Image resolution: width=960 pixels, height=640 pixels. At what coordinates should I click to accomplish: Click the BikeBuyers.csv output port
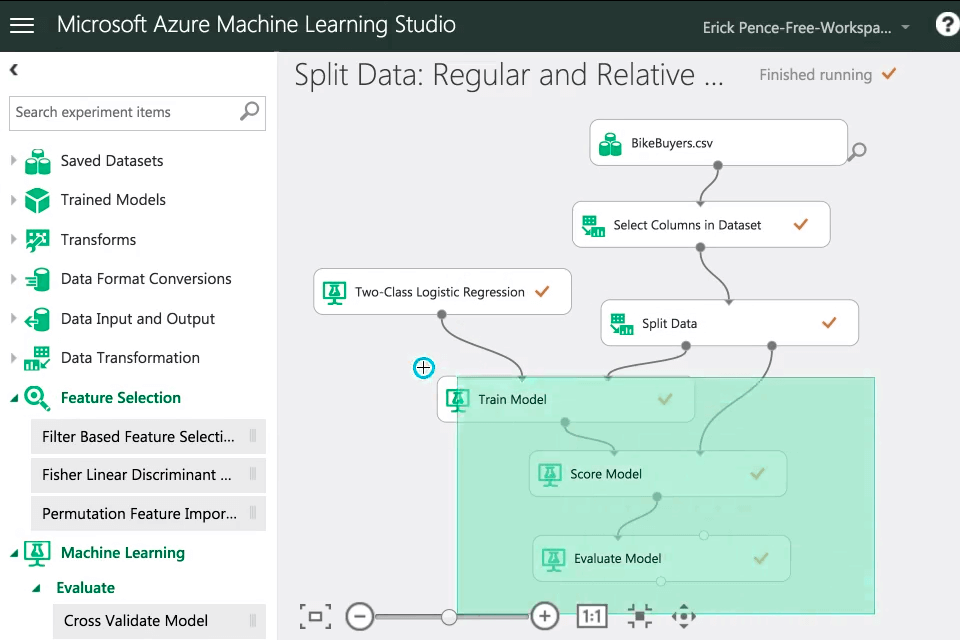point(718,165)
